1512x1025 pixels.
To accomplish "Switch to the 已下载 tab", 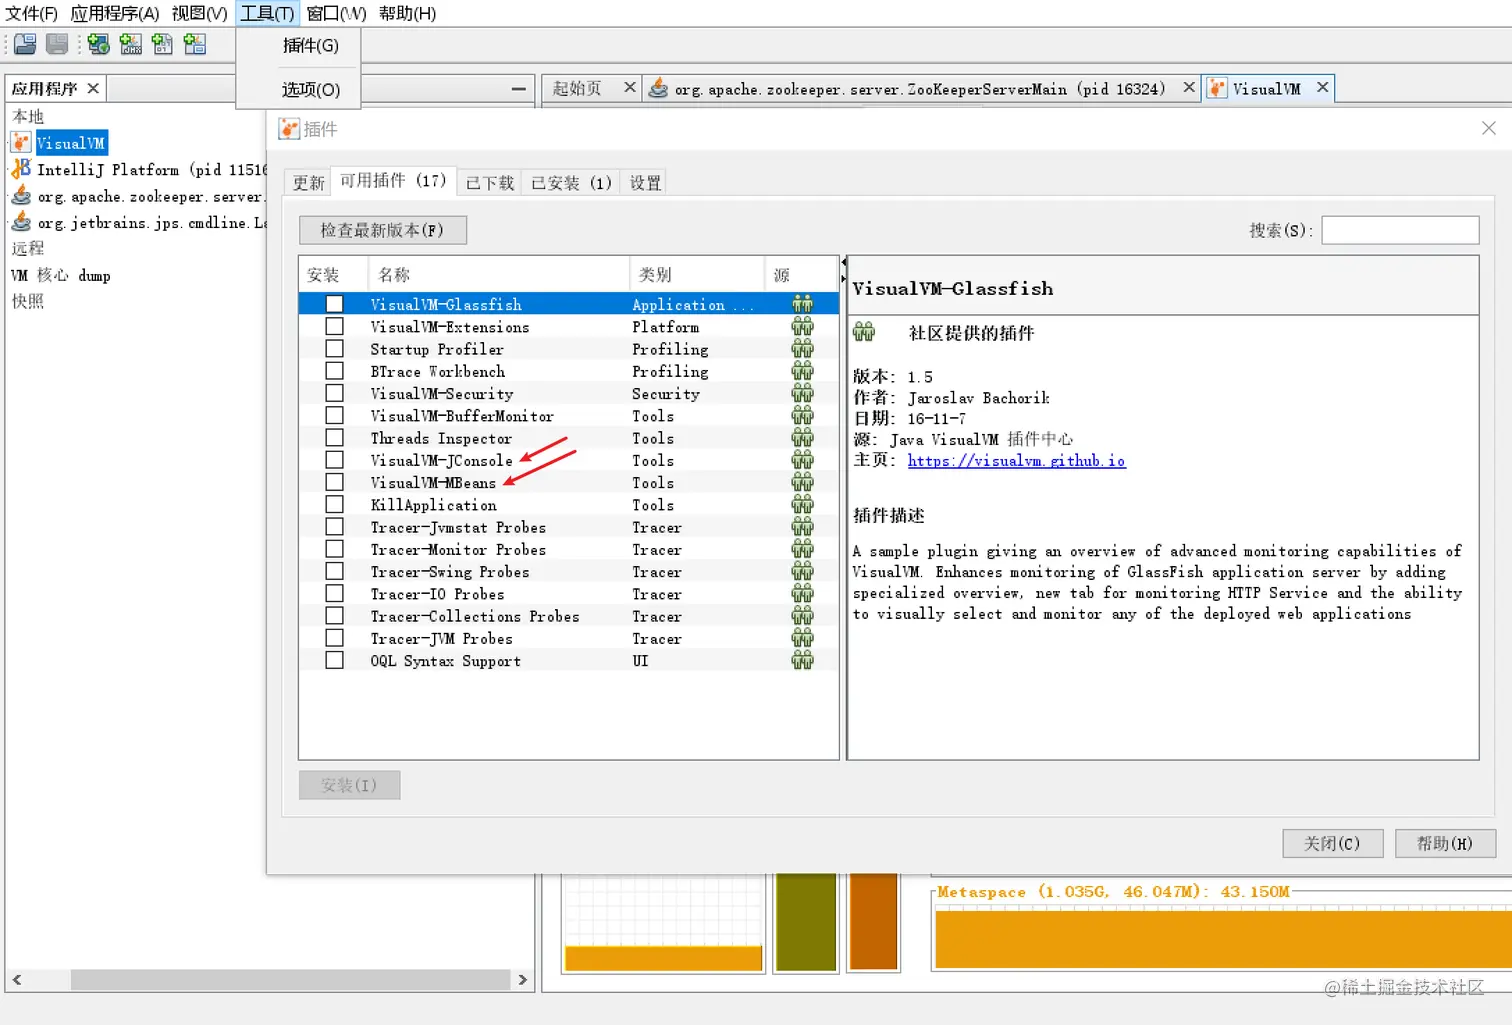I will coord(489,182).
